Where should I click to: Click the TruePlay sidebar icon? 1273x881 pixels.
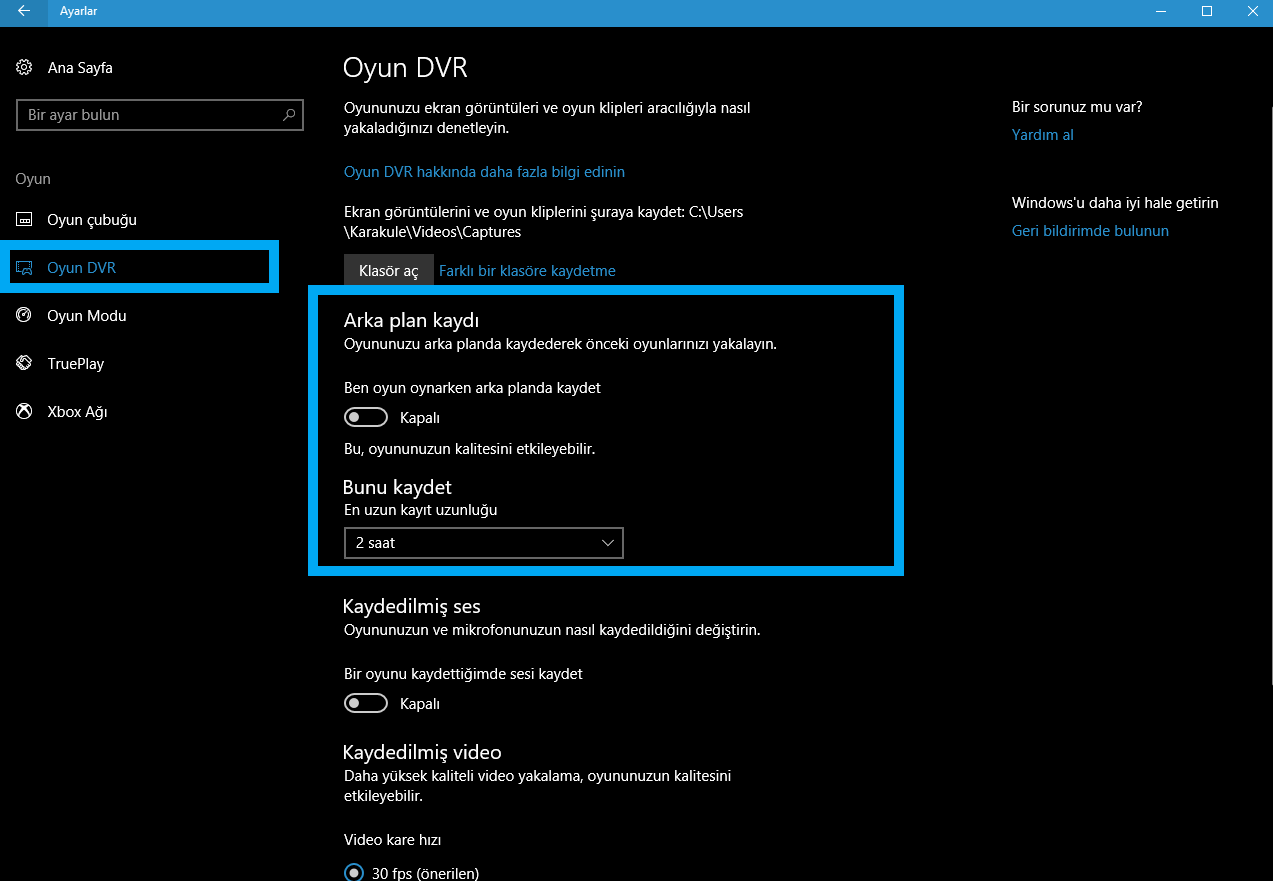click(x=24, y=363)
